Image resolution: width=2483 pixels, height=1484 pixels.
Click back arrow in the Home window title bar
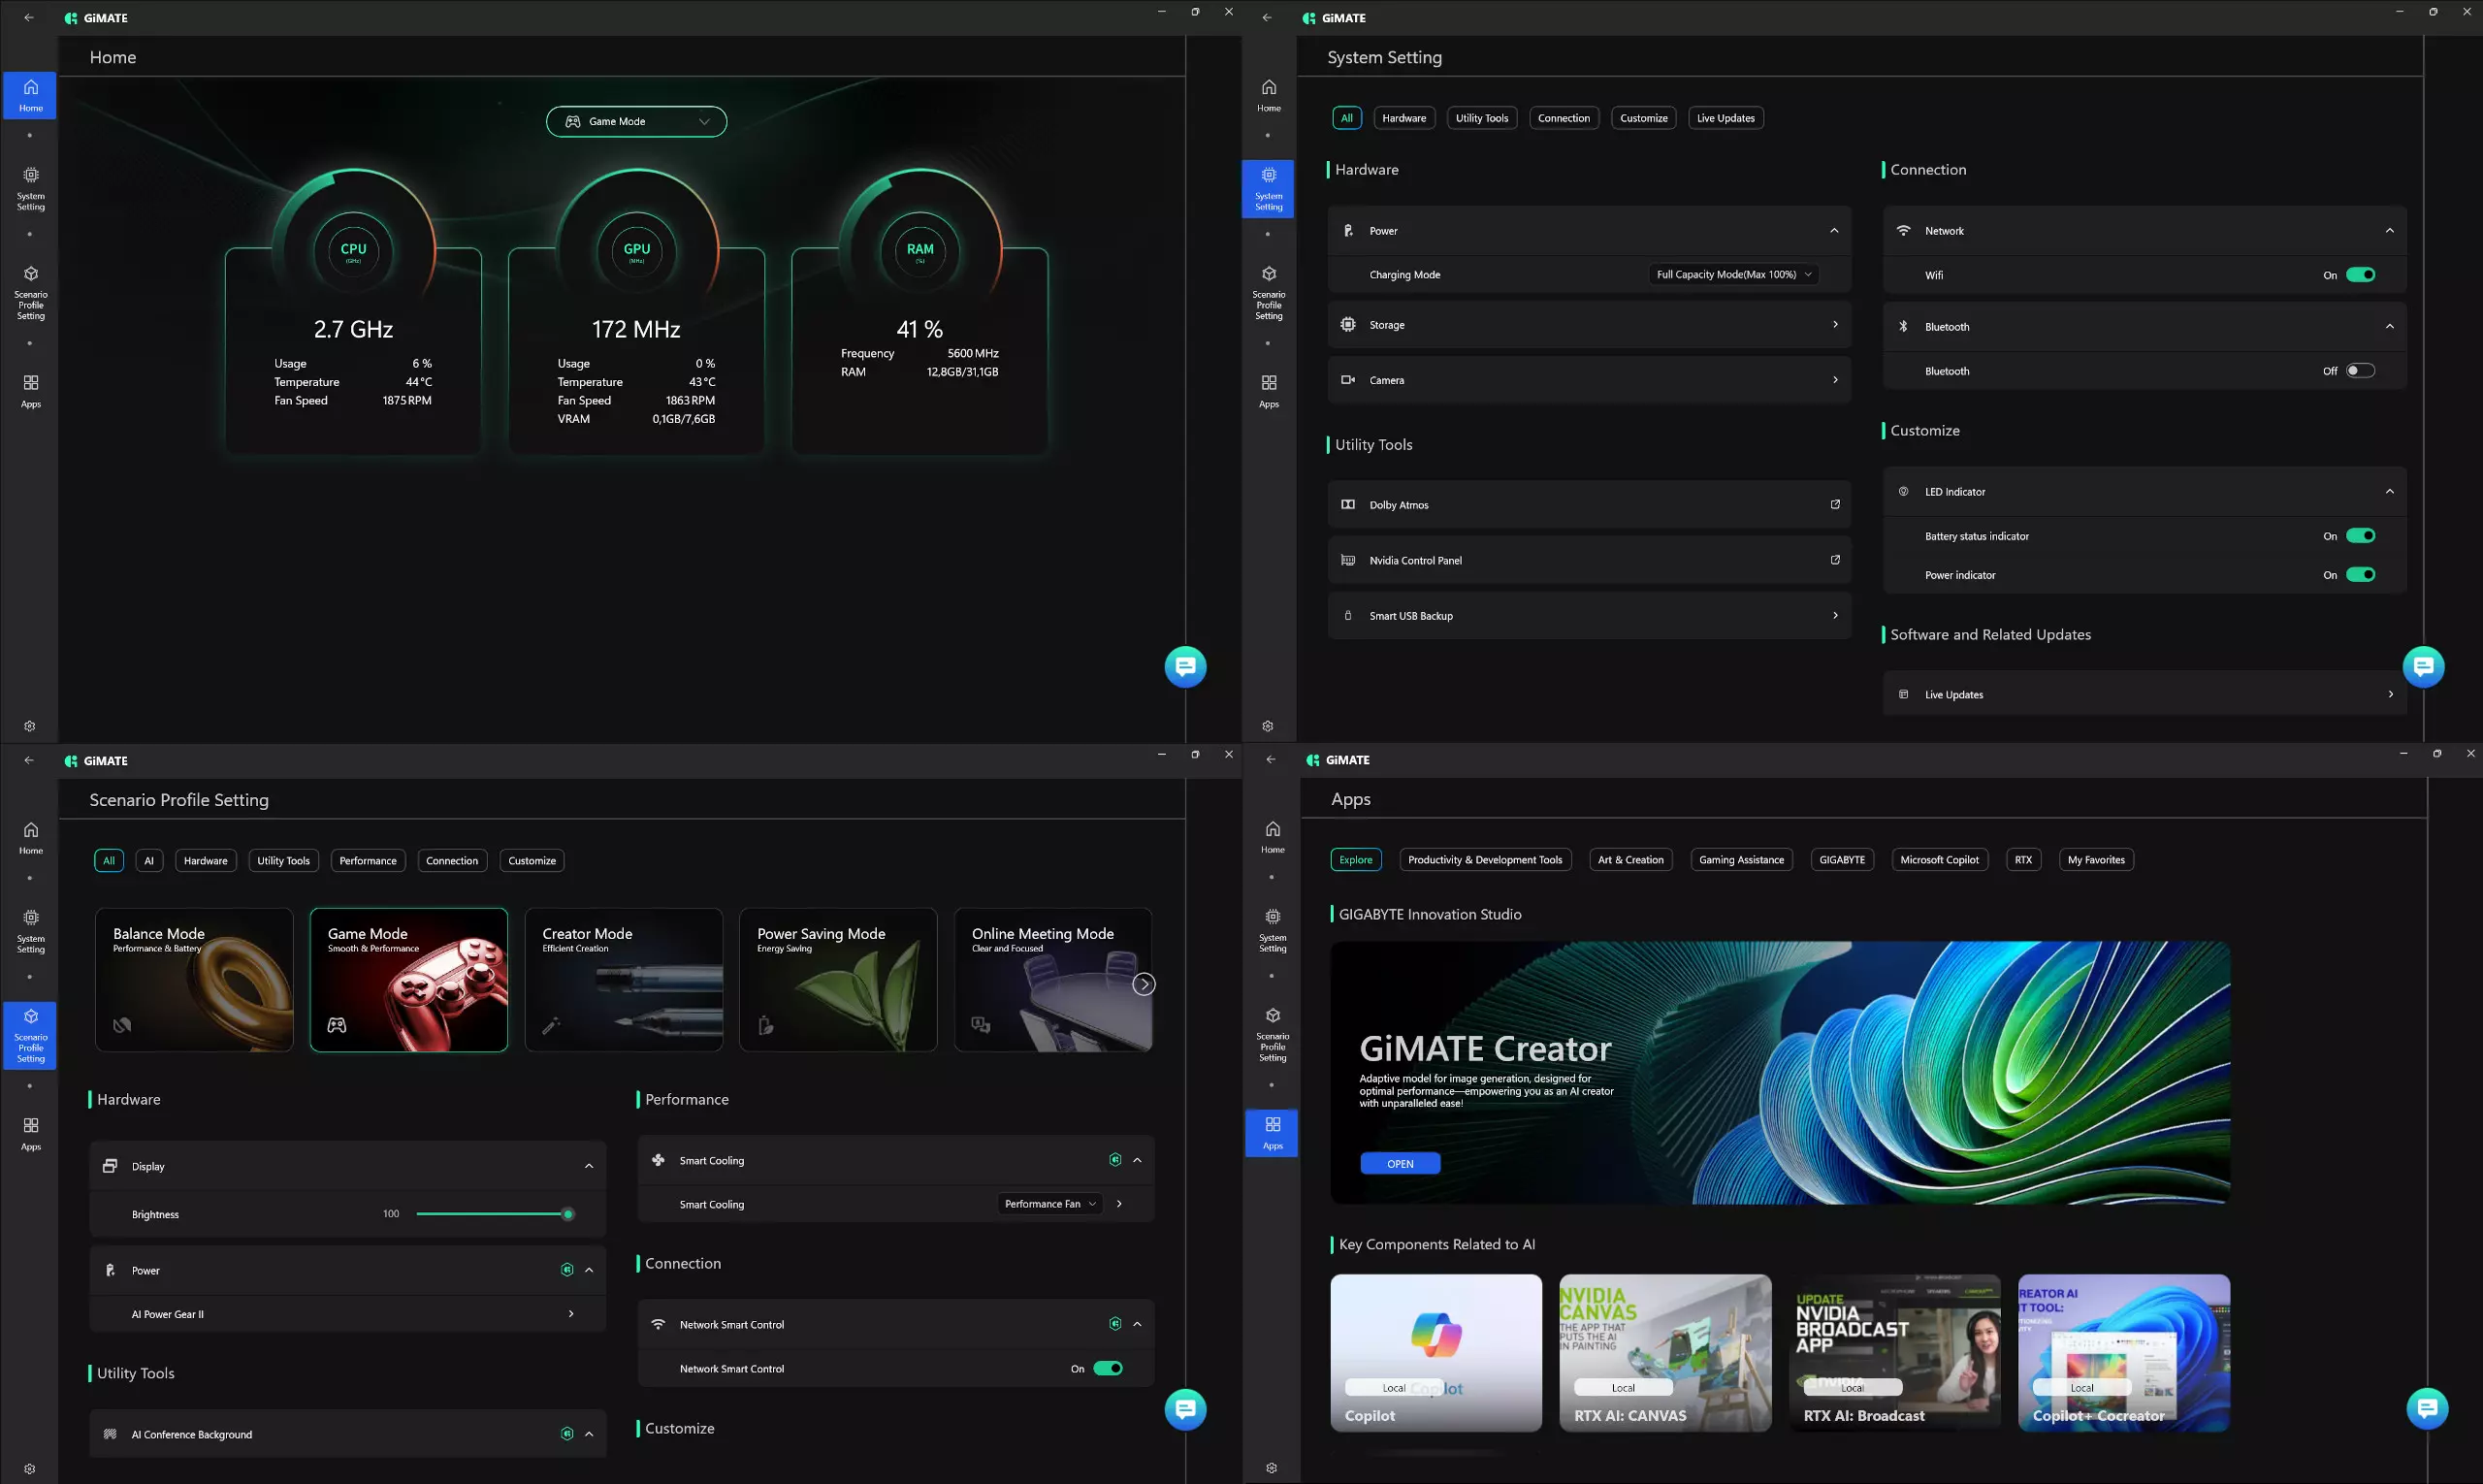(29, 18)
